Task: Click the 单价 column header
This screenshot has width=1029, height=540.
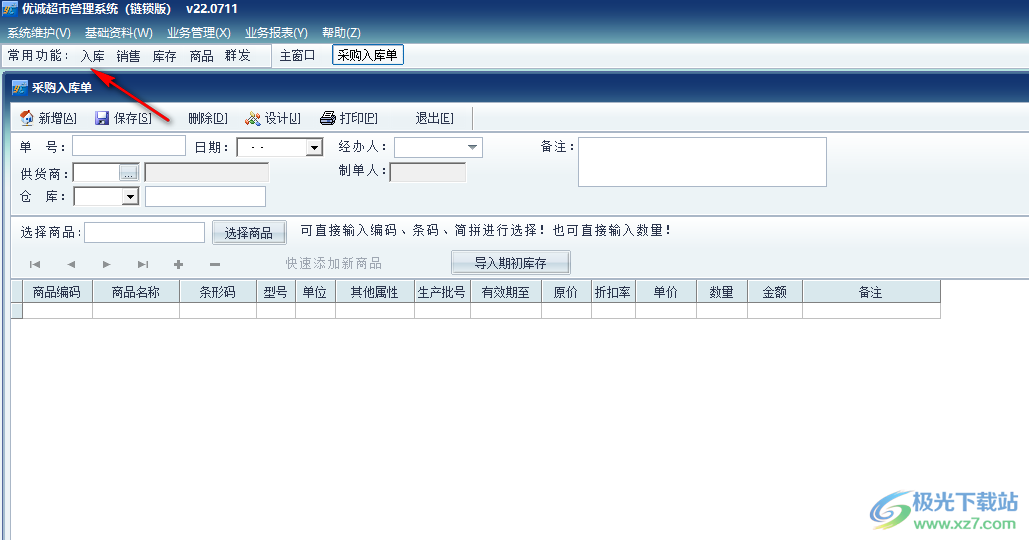Action: click(665, 292)
